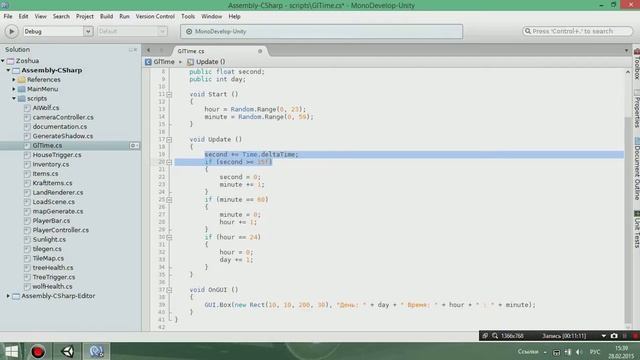Open the recorder dropdown arrow
Screen dimensions: 640x360
click(x=604, y=336)
